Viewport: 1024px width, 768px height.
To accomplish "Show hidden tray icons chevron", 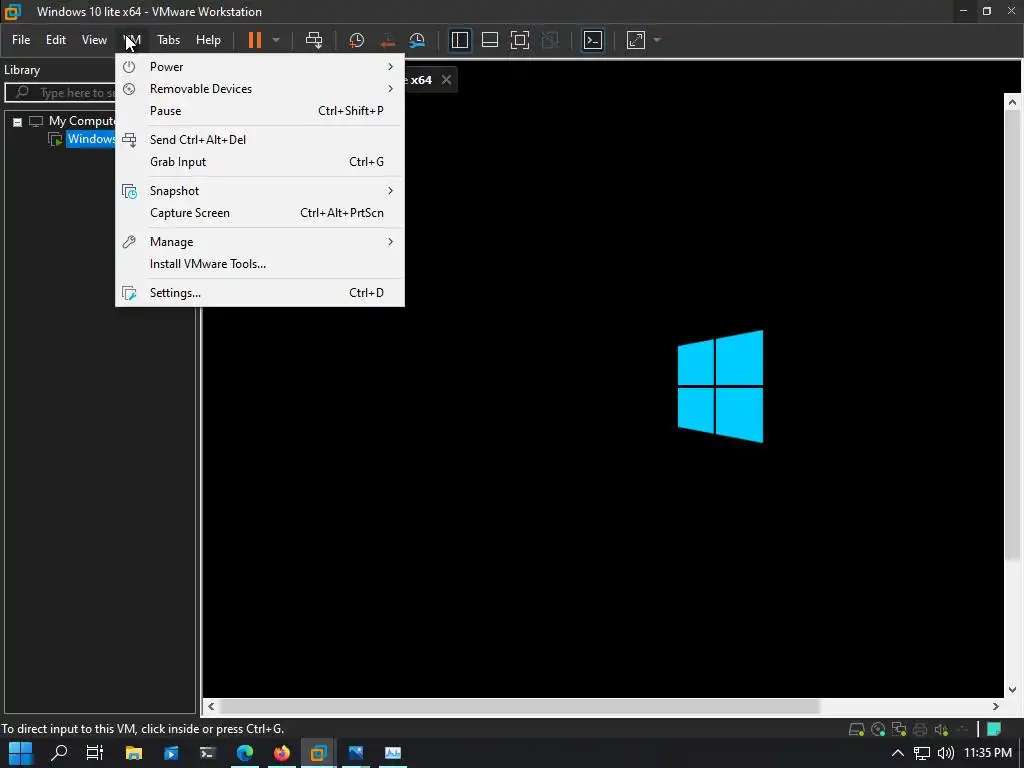I will 898,753.
